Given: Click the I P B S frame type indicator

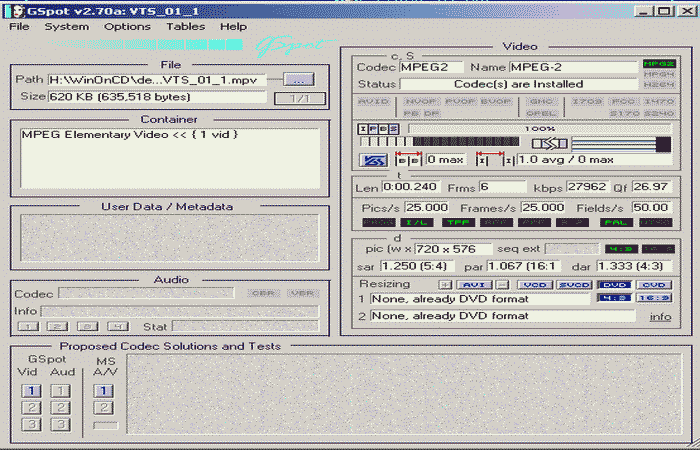Looking at the screenshot, I should tap(379, 129).
